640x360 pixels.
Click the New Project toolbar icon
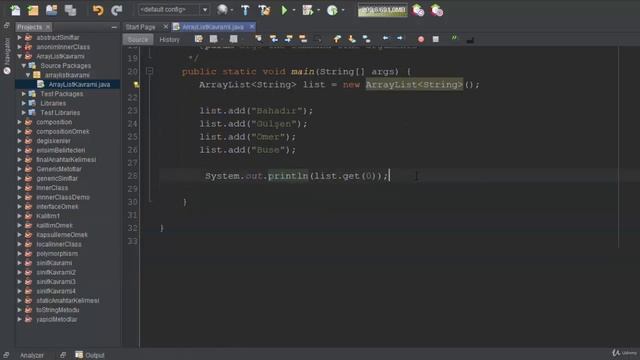pyautogui.click(x=33, y=10)
